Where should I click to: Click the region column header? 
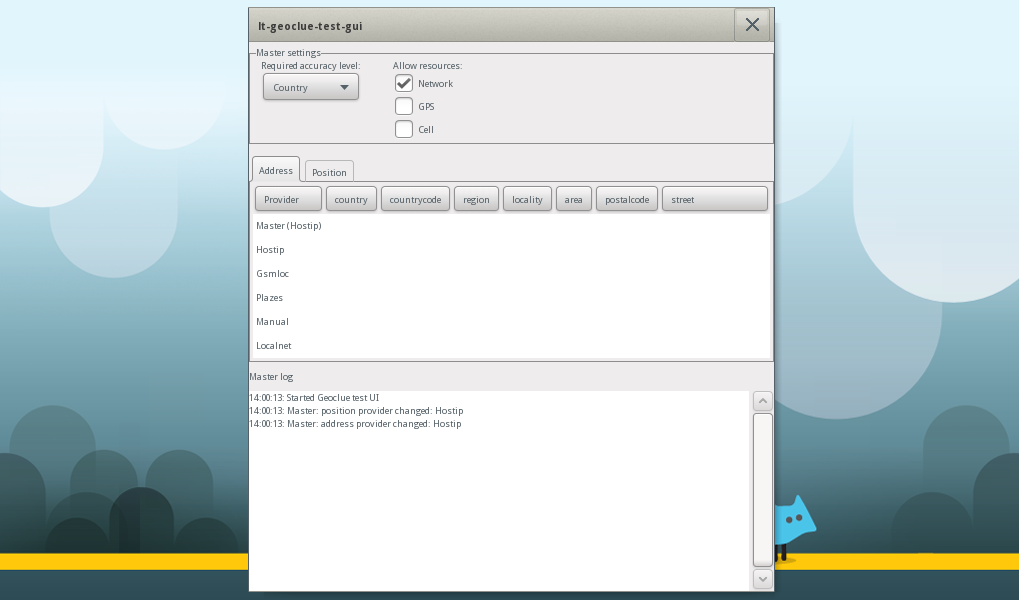click(x=476, y=199)
